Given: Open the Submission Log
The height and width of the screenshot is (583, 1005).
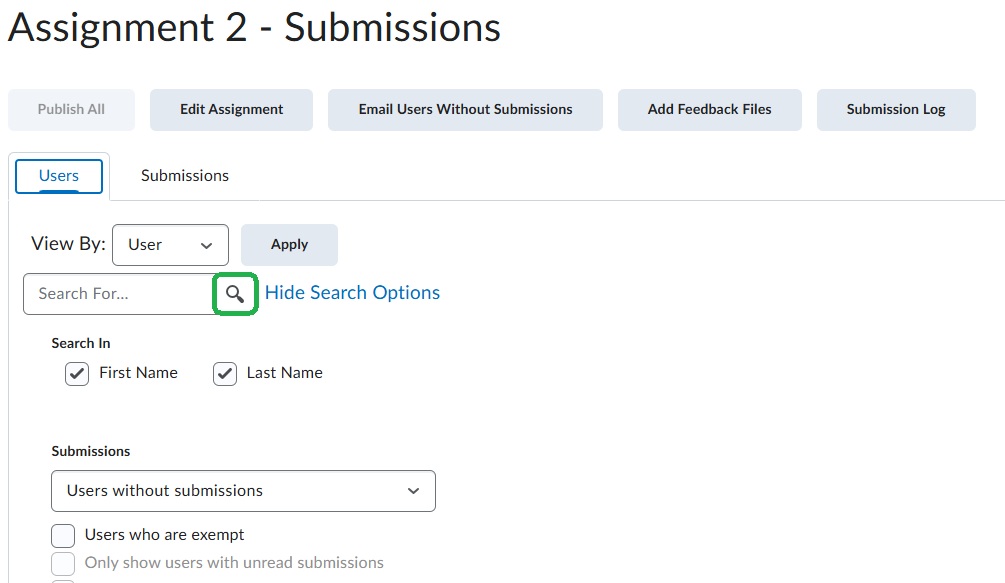Looking at the screenshot, I should (x=895, y=110).
